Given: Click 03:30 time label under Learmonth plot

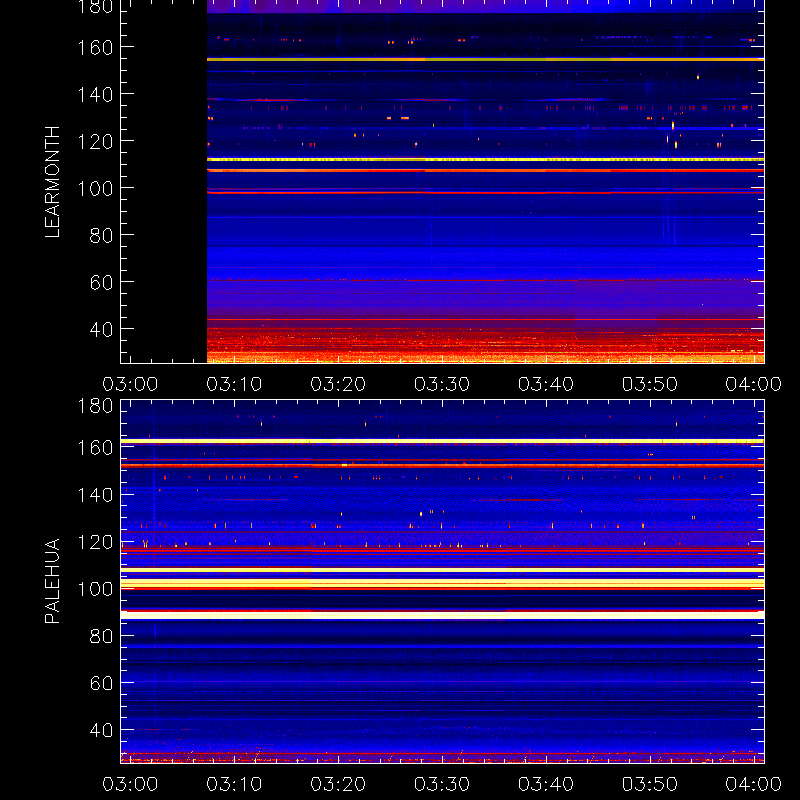Looking at the screenshot, I should [442, 384].
